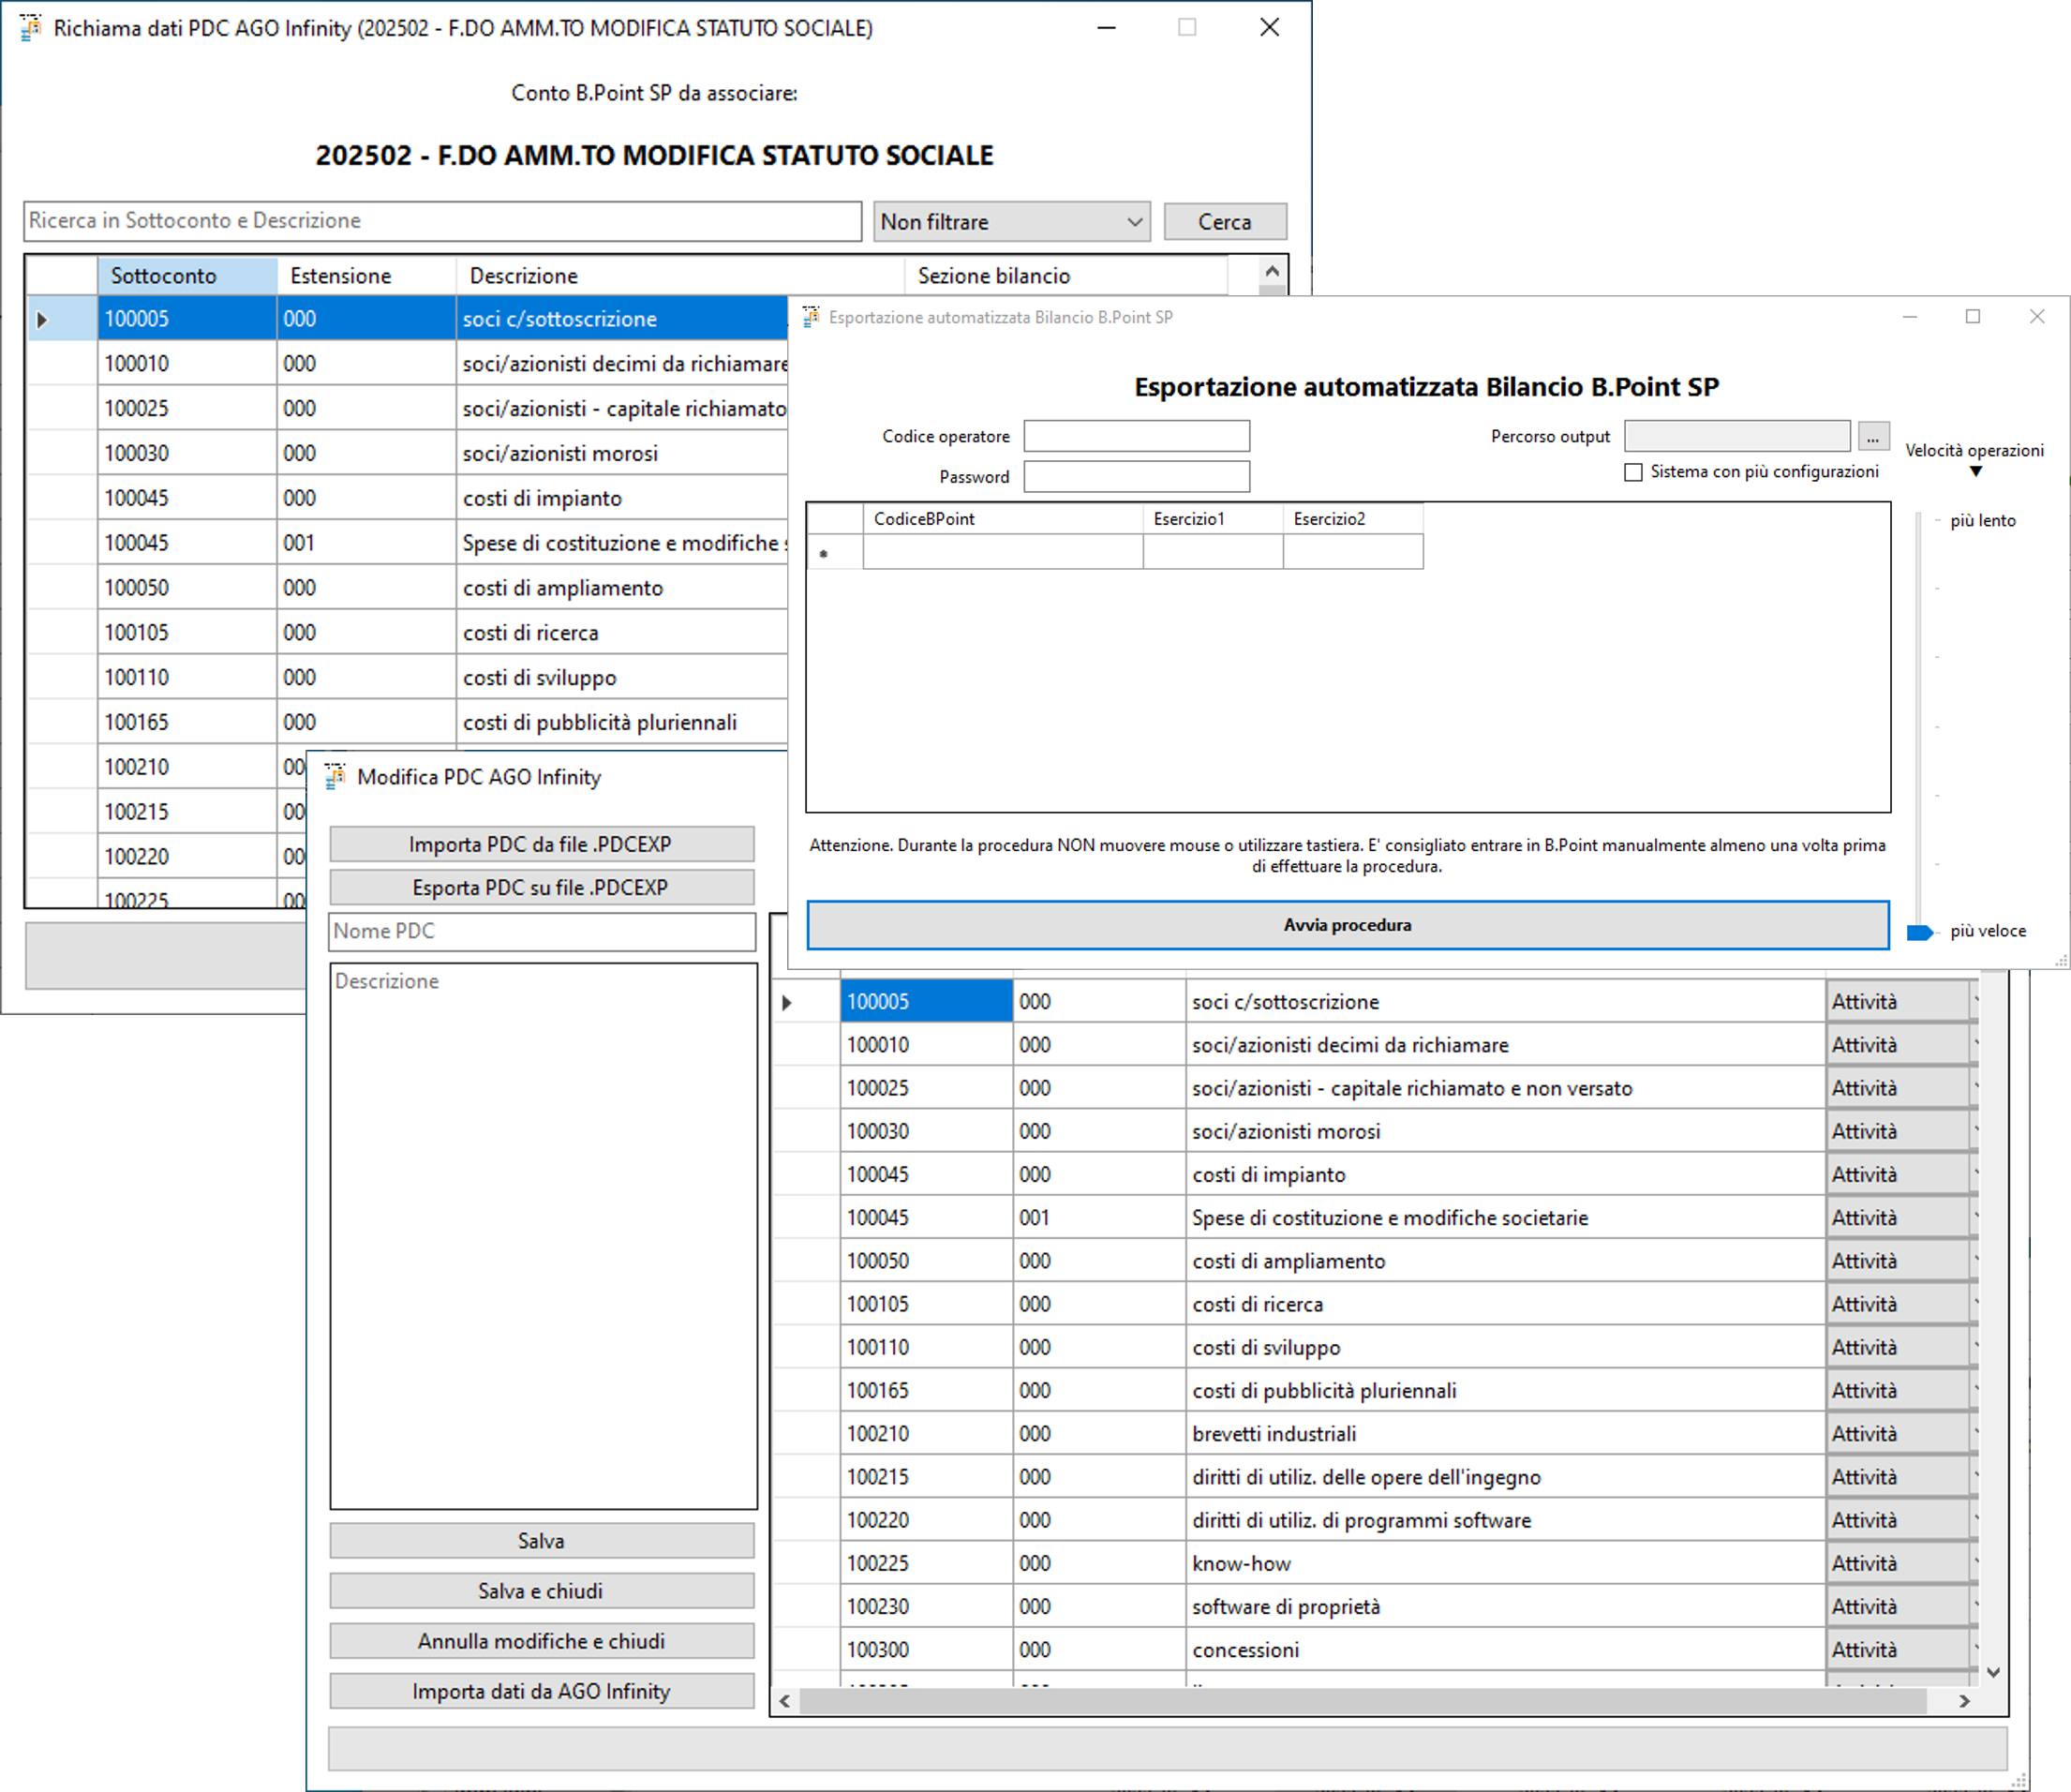The width and height of the screenshot is (2071, 1792).
Task: Click Annulla modifiche e chiudi
Action: [541, 1641]
